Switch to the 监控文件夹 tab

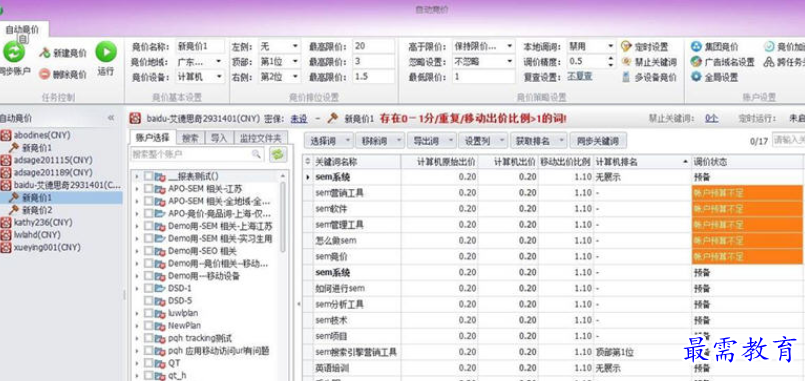[x=261, y=138]
